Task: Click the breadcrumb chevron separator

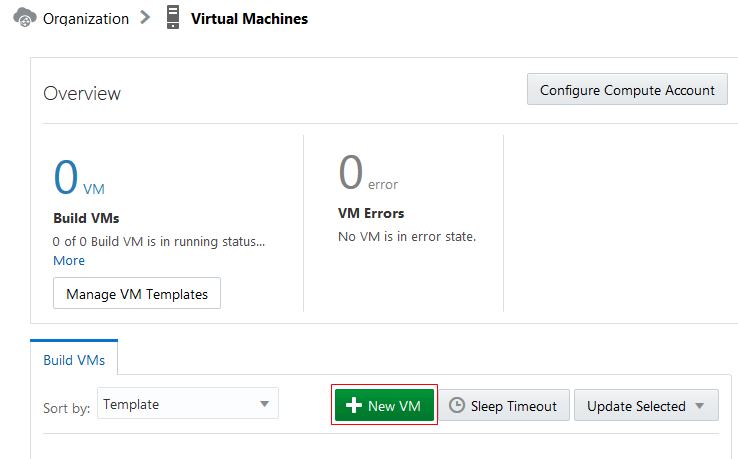Action: 146,18
